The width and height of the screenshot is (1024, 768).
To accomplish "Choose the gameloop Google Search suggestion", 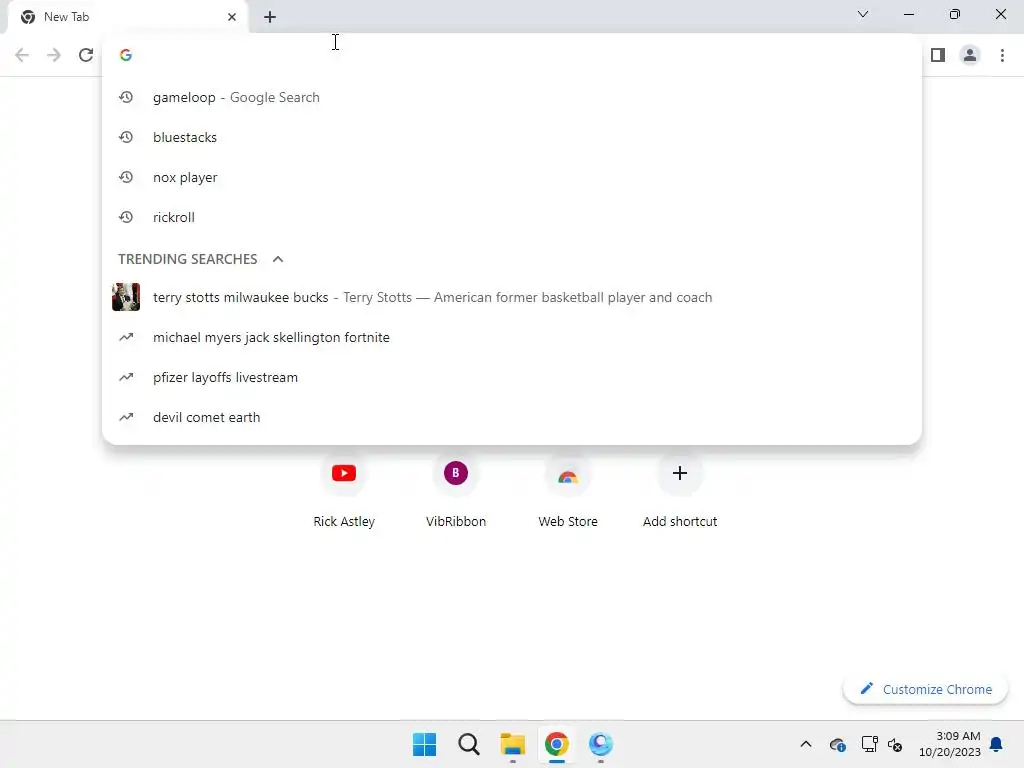I will point(512,97).
